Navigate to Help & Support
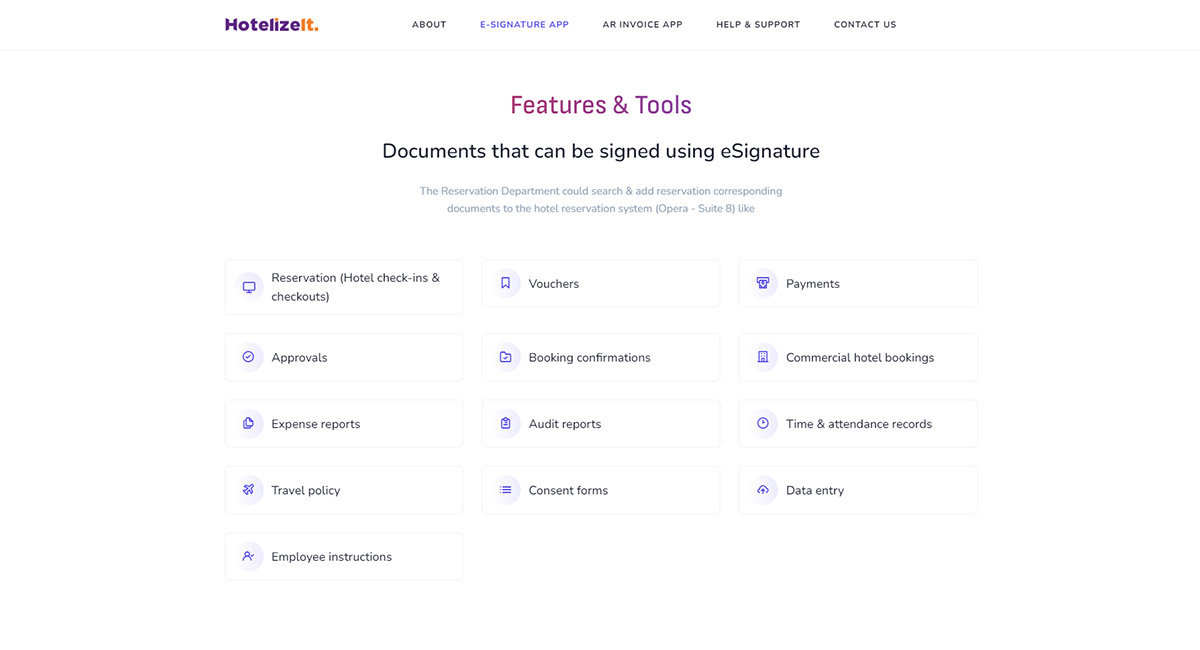This screenshot has width=1200, height=650. (758, 25)
